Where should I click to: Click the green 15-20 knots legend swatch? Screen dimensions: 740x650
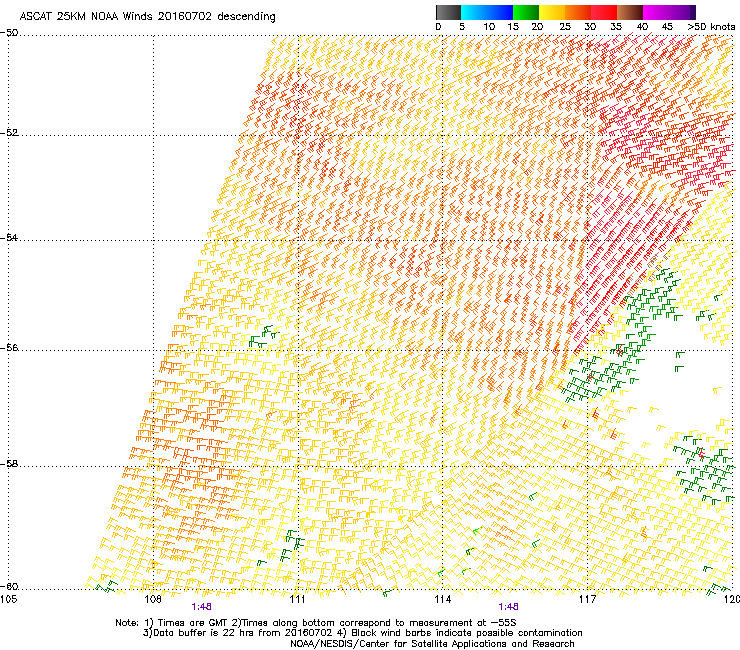pyautogui.click(x=526, y=12)
